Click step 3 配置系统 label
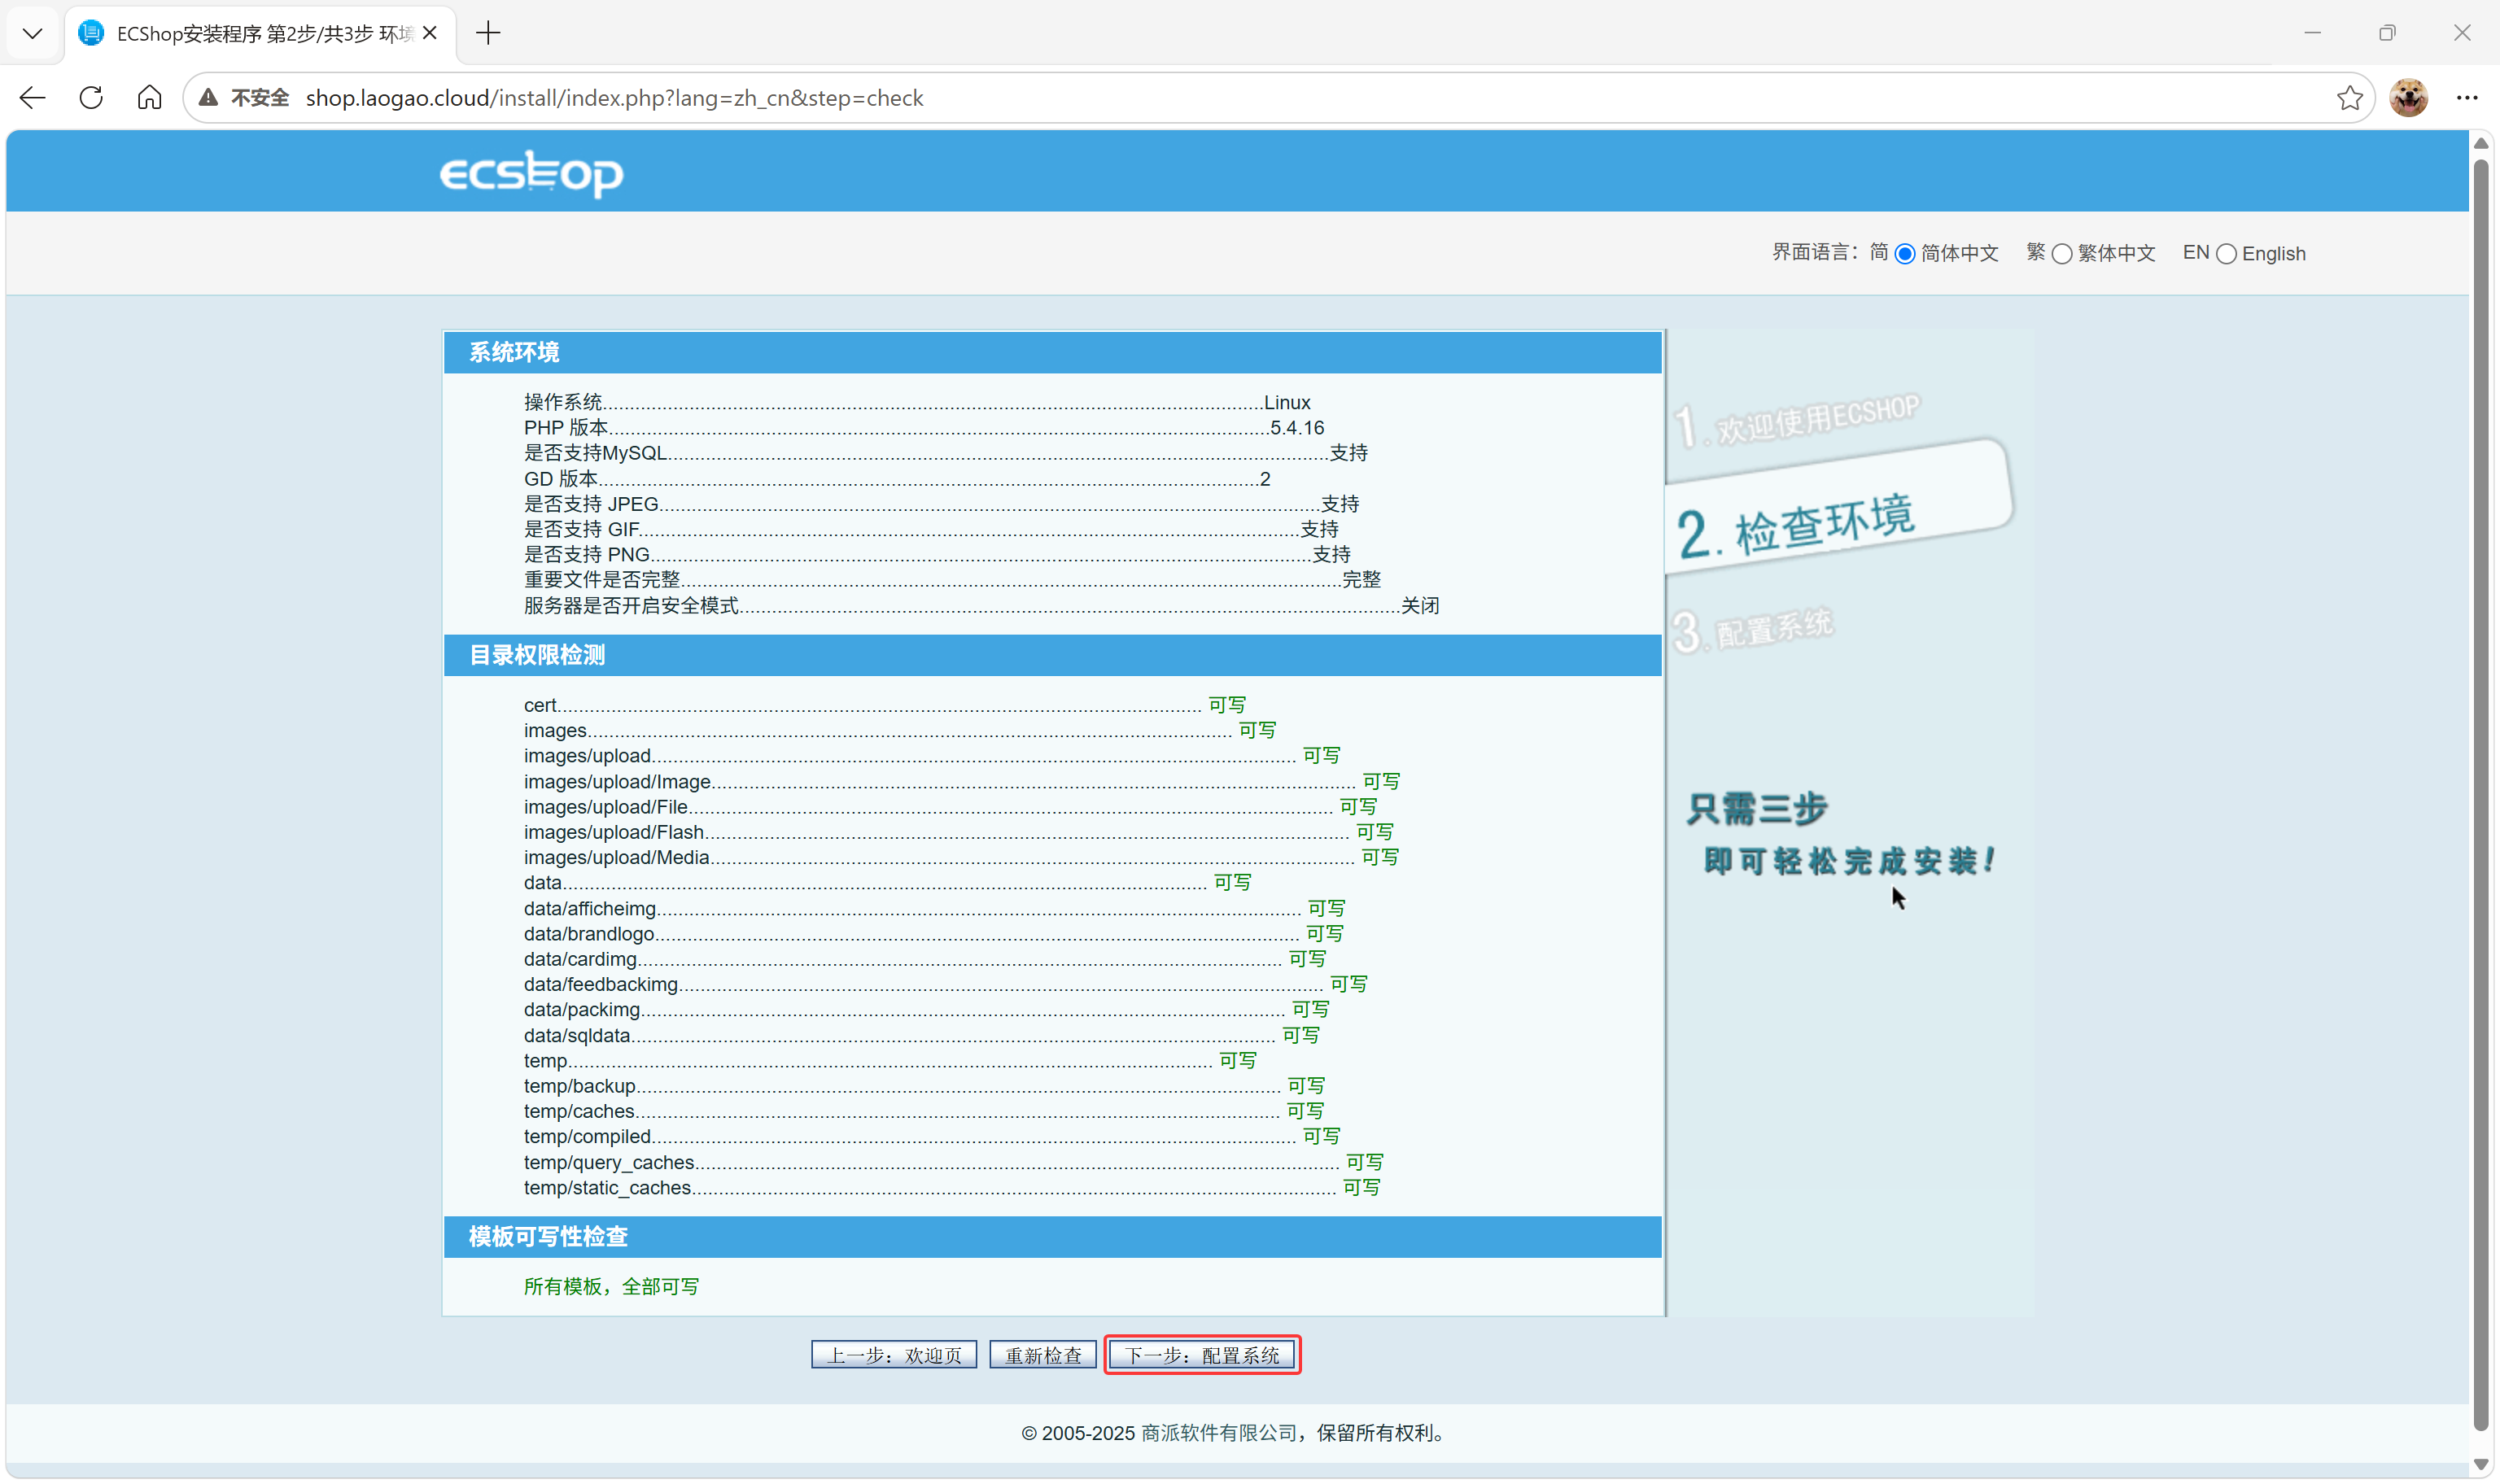 coord(1753,630)
